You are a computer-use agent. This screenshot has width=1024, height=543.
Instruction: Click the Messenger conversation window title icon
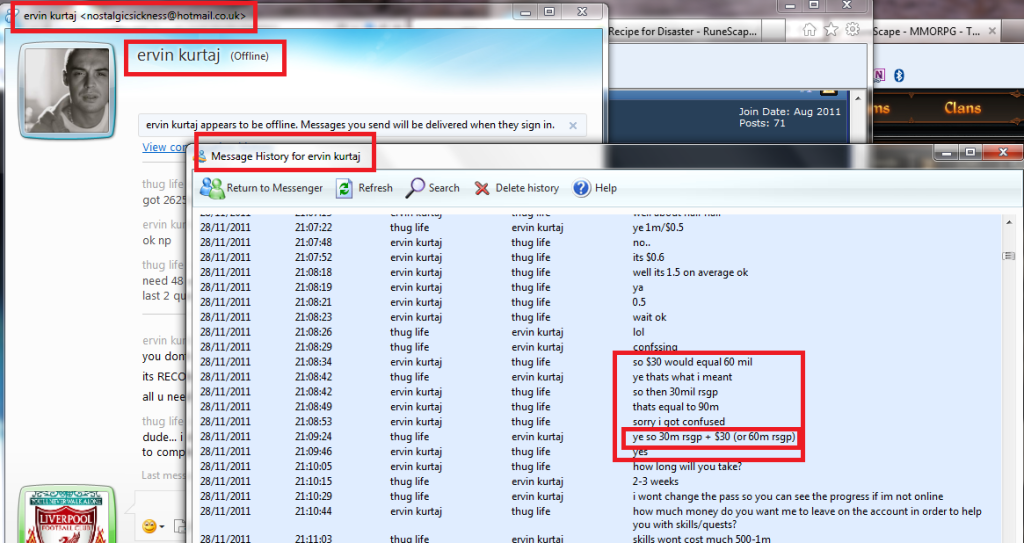11,14
